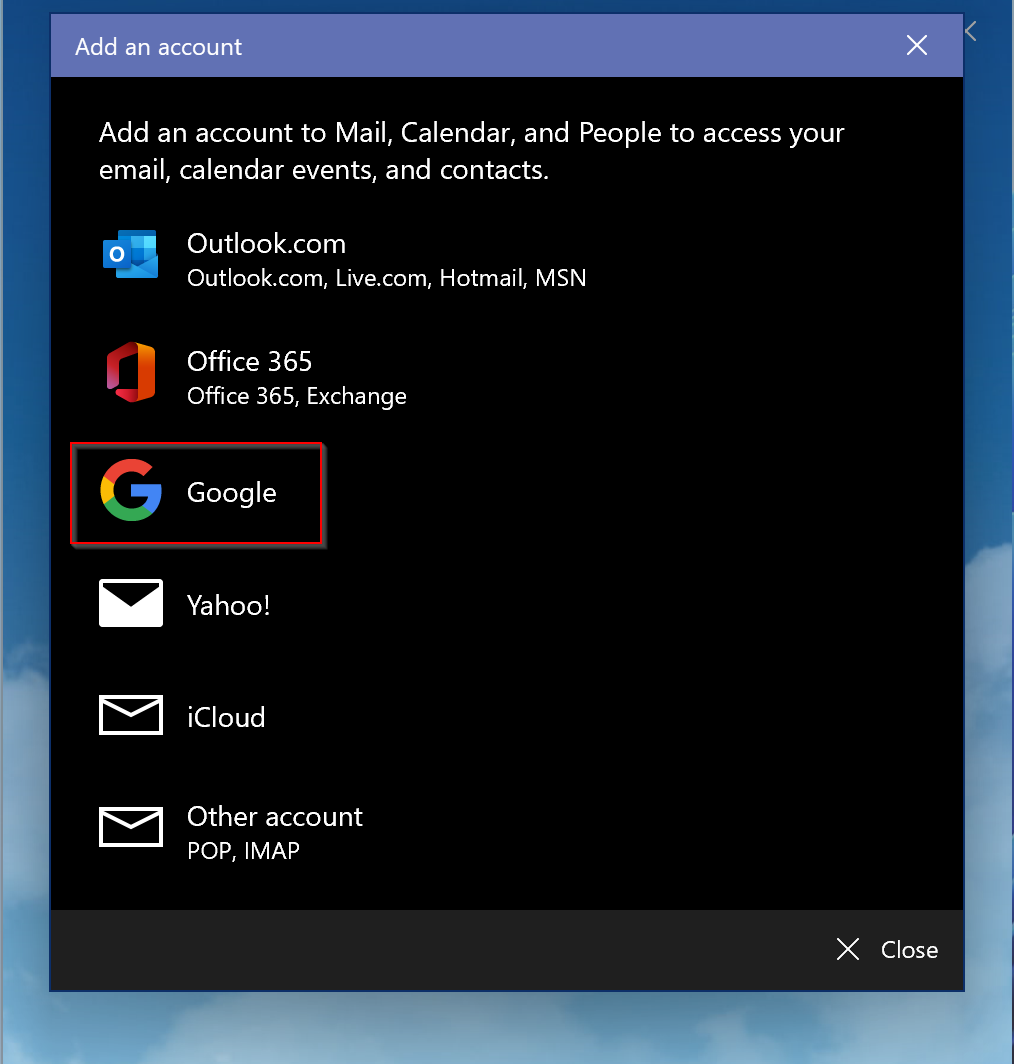This screenshot has width=1014, height=1064.
Task: Choose Other account for POP or IMAP
Action: pyautogui.click(x=274, y=816)
